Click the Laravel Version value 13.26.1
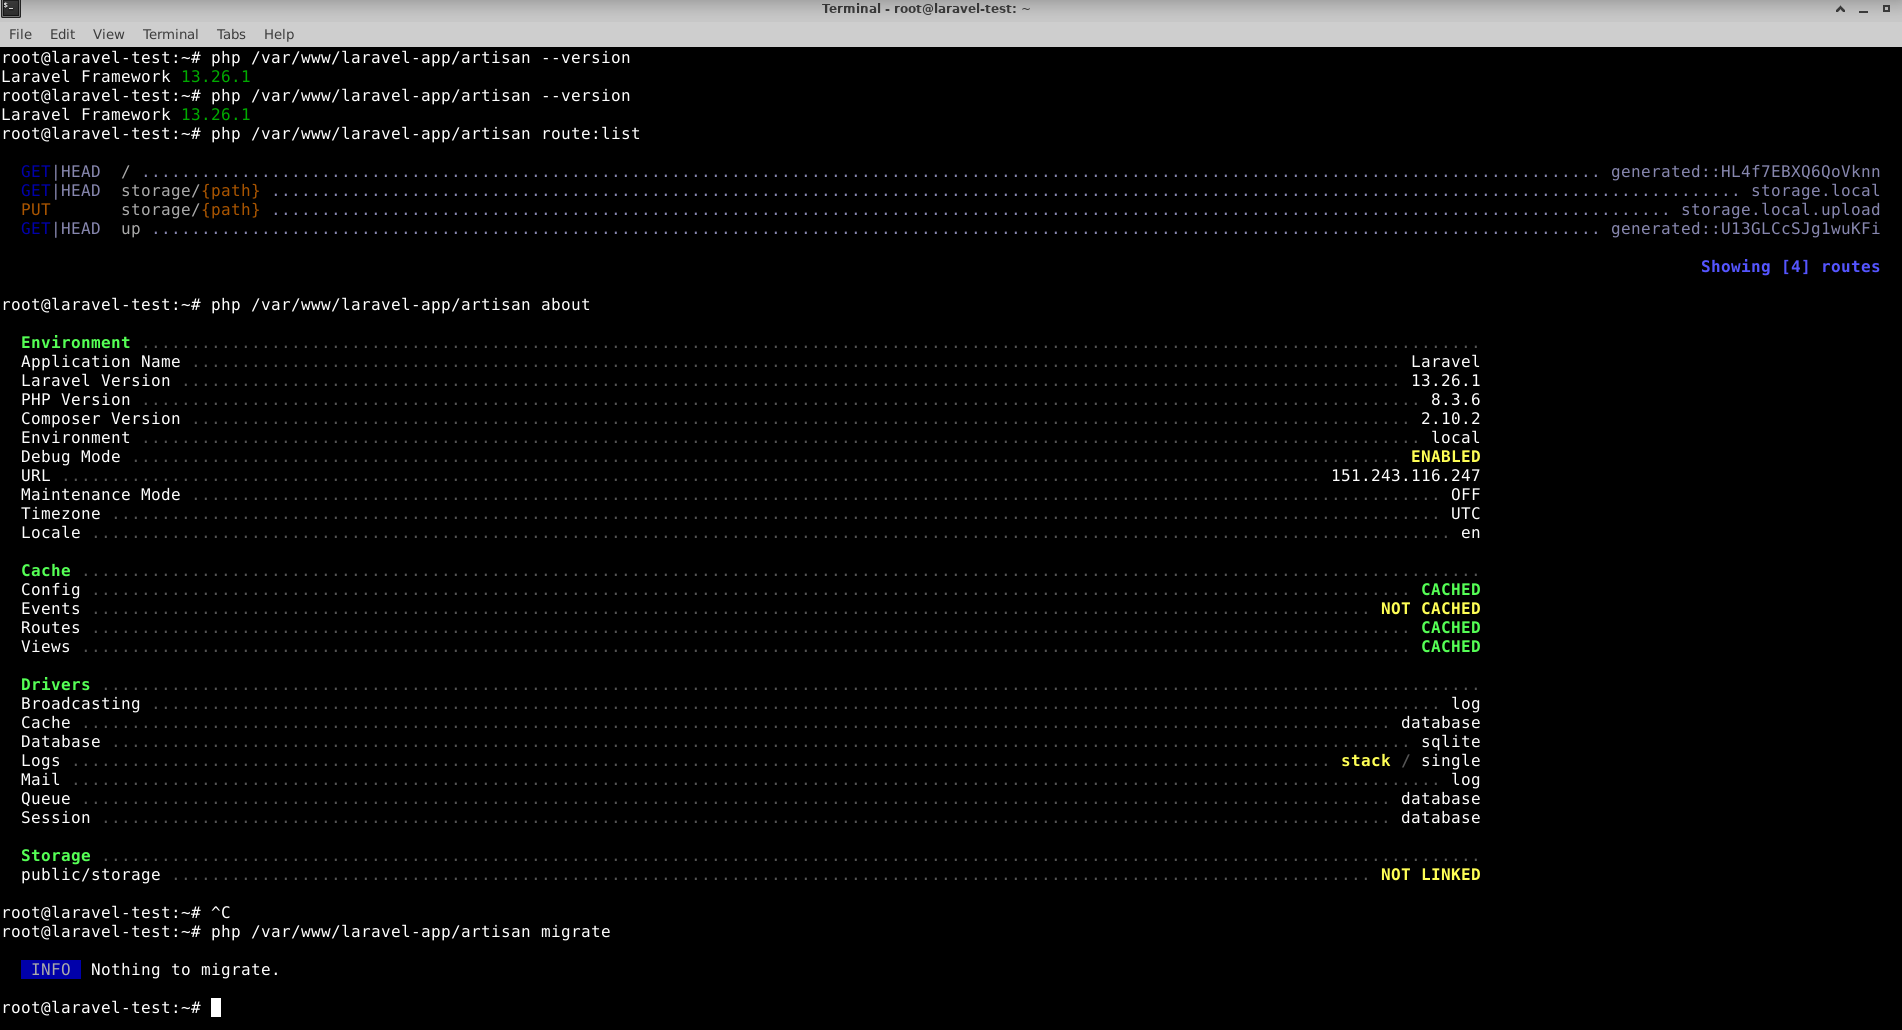Image resolution: width=1902 pixels, height=1030 pixels. click(1445, 381)
